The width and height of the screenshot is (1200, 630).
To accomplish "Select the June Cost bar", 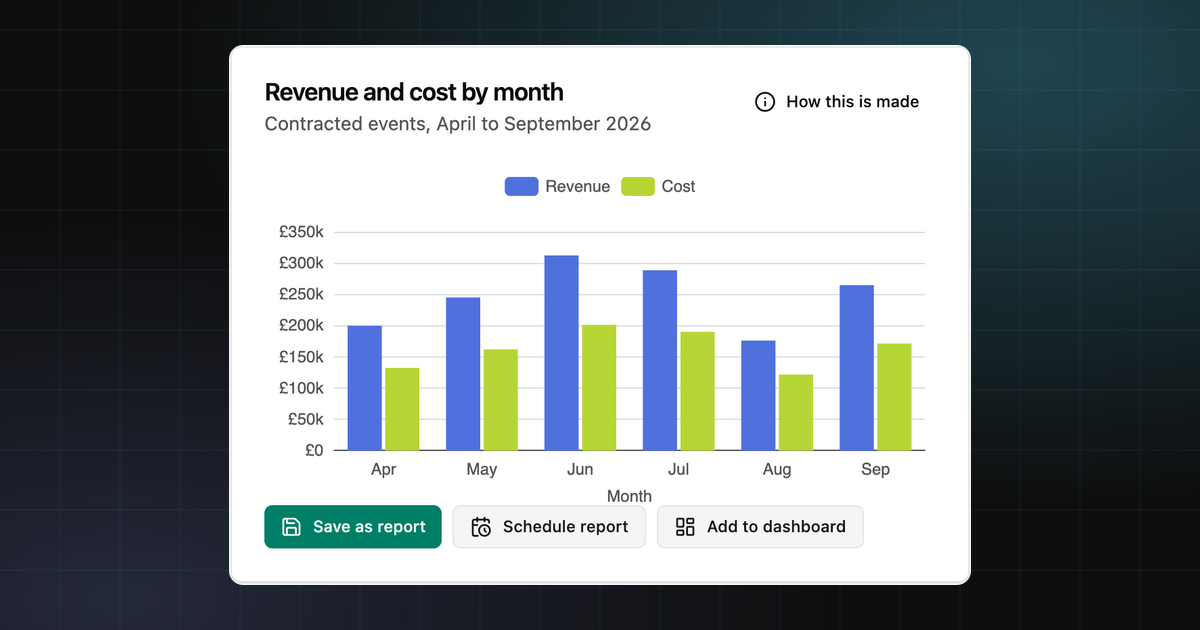I will click(x=599, y=388).
